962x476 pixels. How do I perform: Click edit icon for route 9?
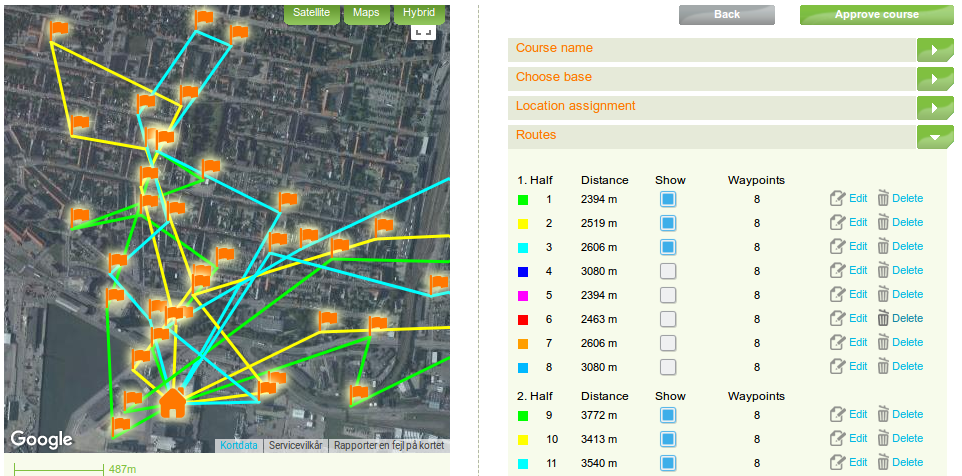tap(837, 415)
